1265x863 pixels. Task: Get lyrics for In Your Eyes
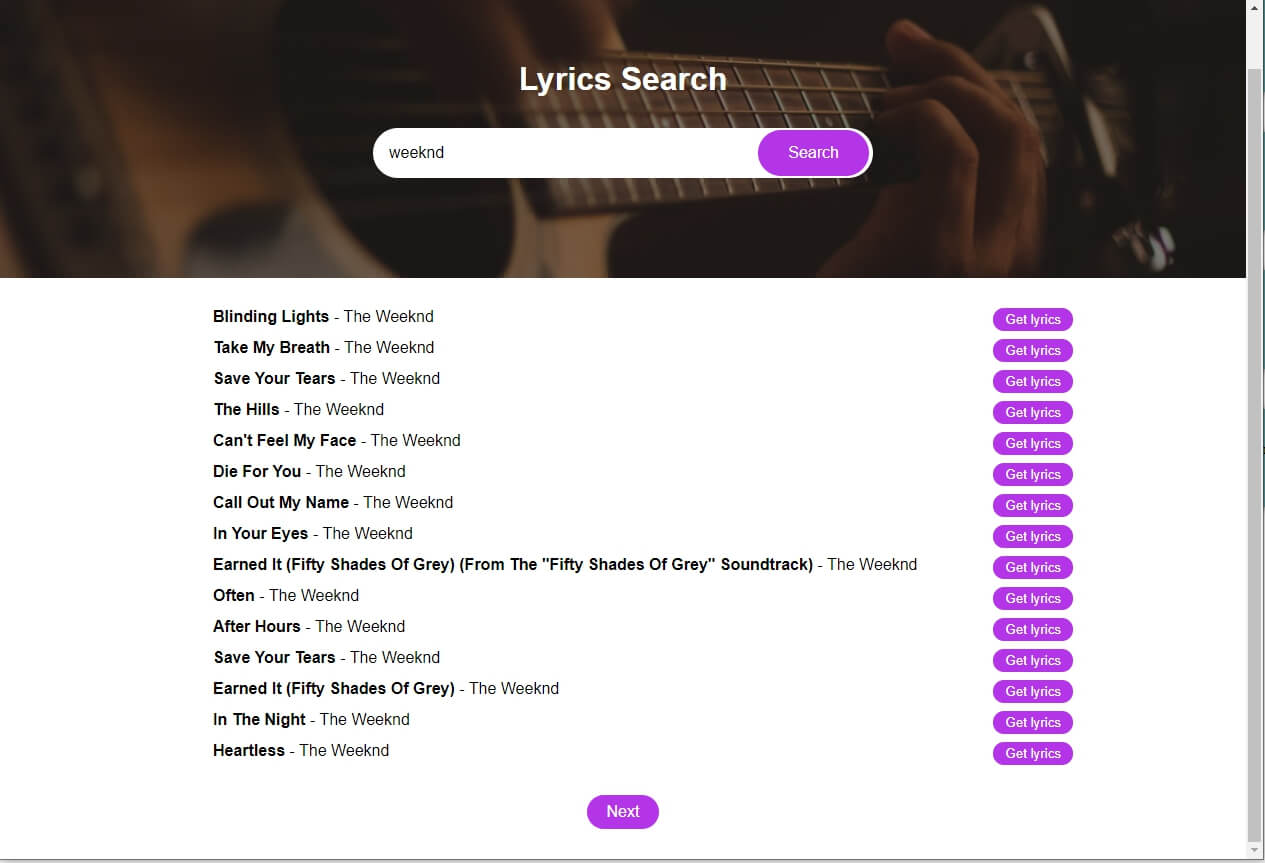click(x=1032, y=536)
